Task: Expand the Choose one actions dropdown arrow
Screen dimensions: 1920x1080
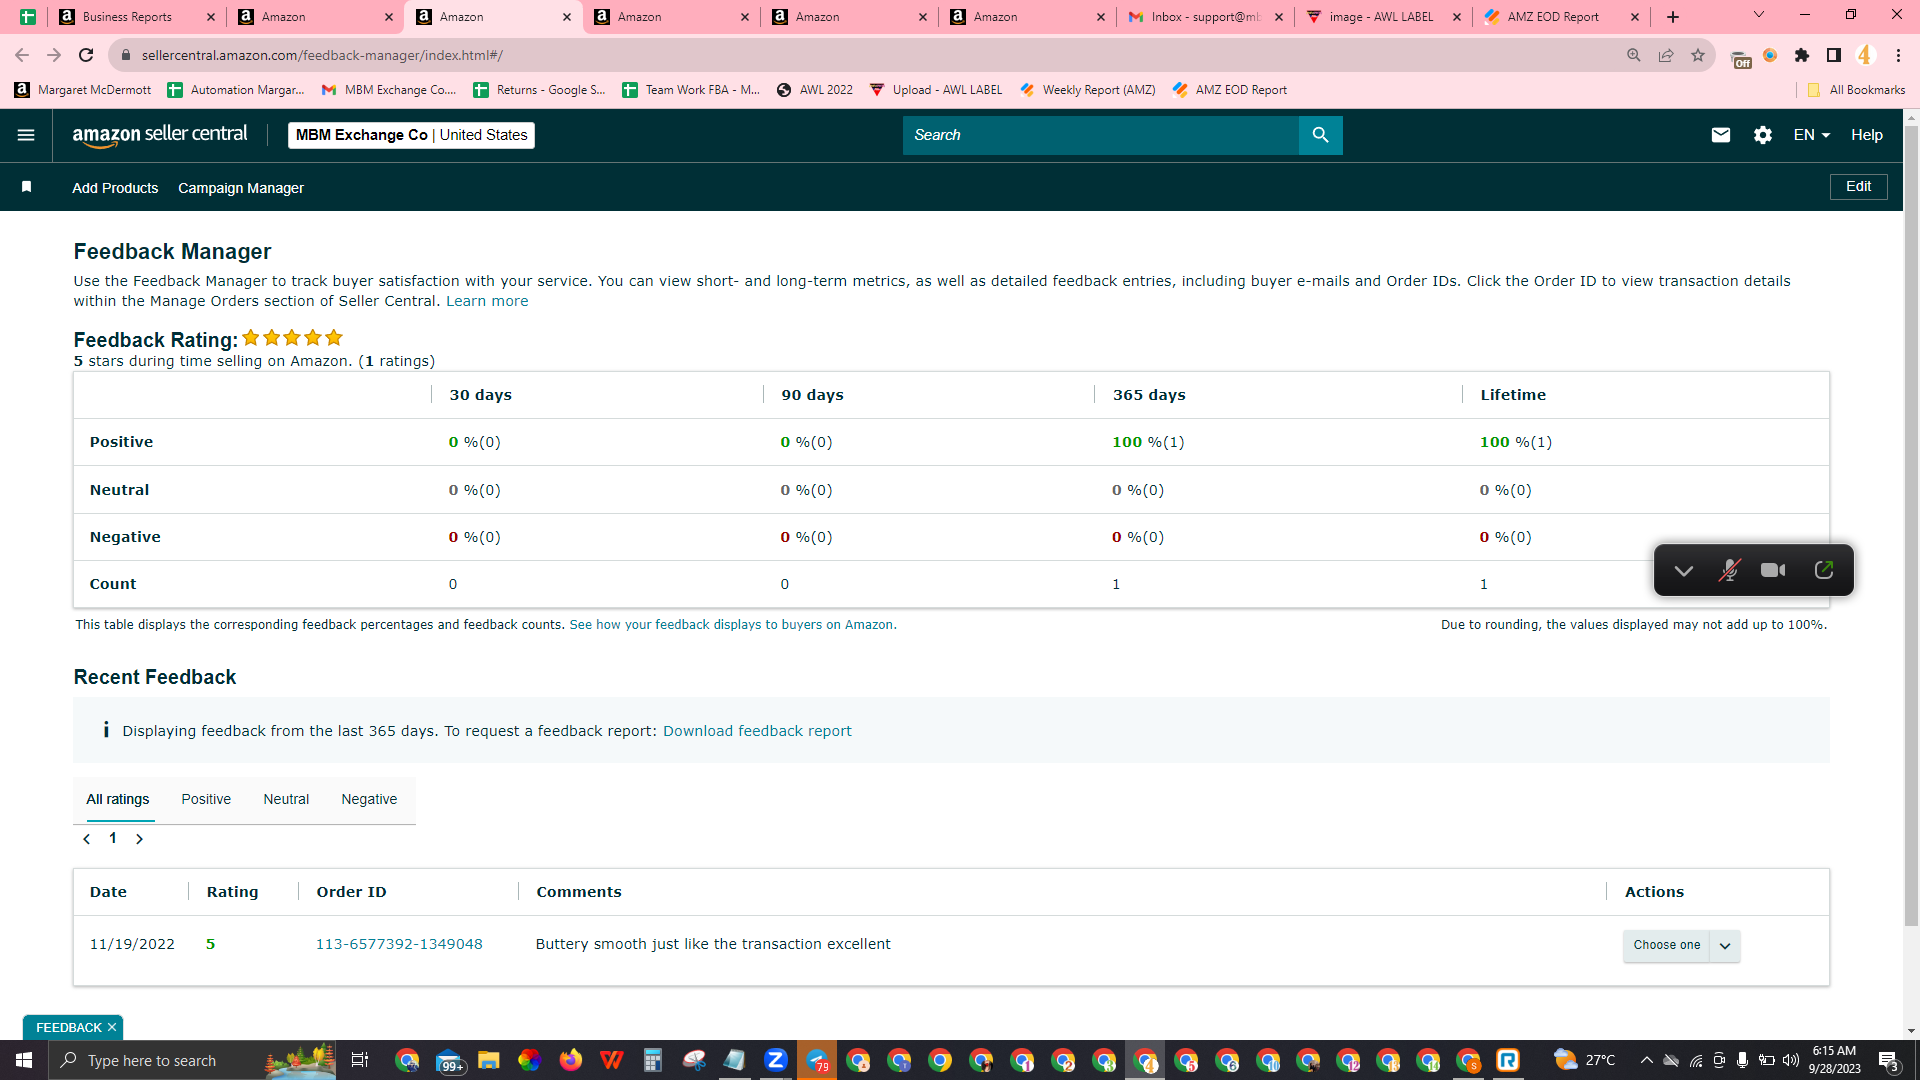Action: click(x=1725, y=945)
